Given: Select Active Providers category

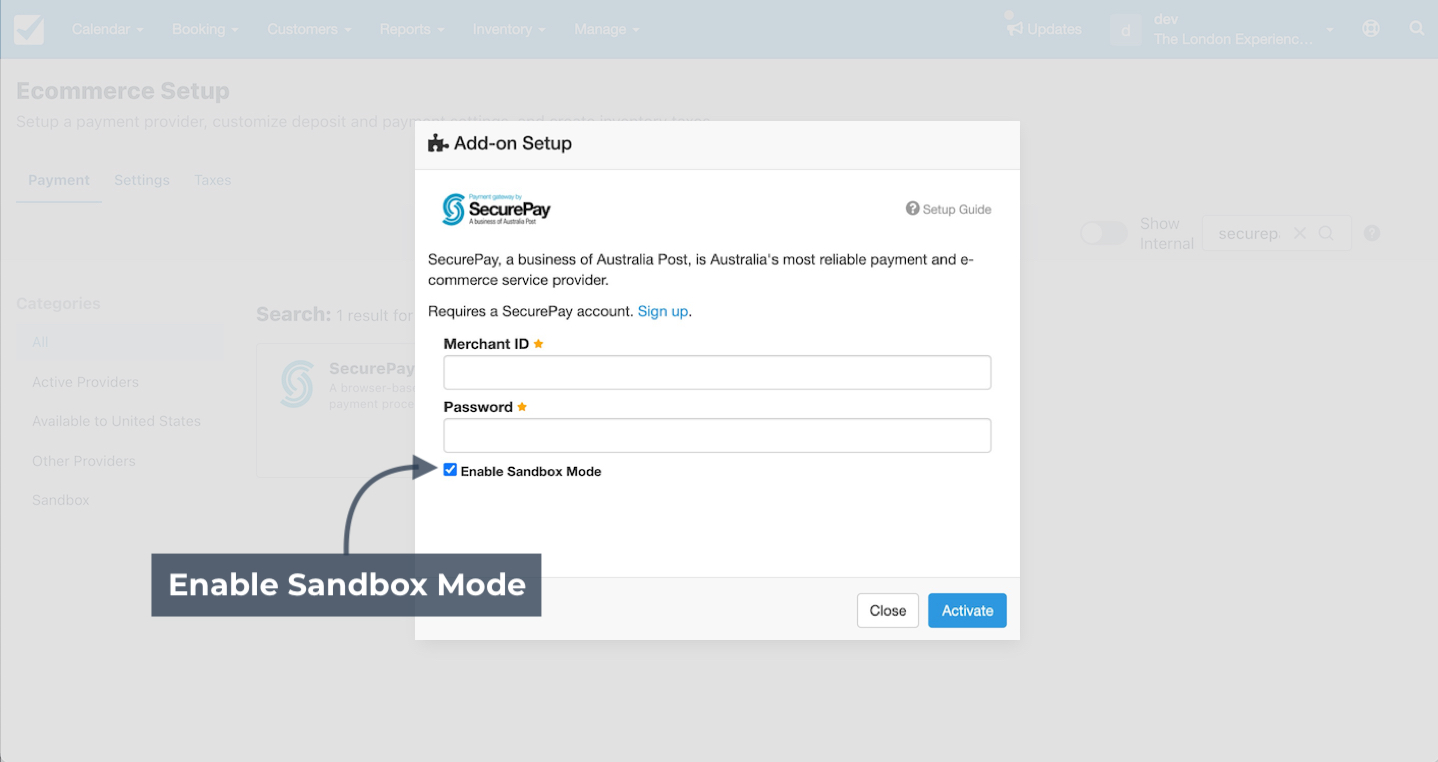Looking at the screenshot, I should [85, 382].
